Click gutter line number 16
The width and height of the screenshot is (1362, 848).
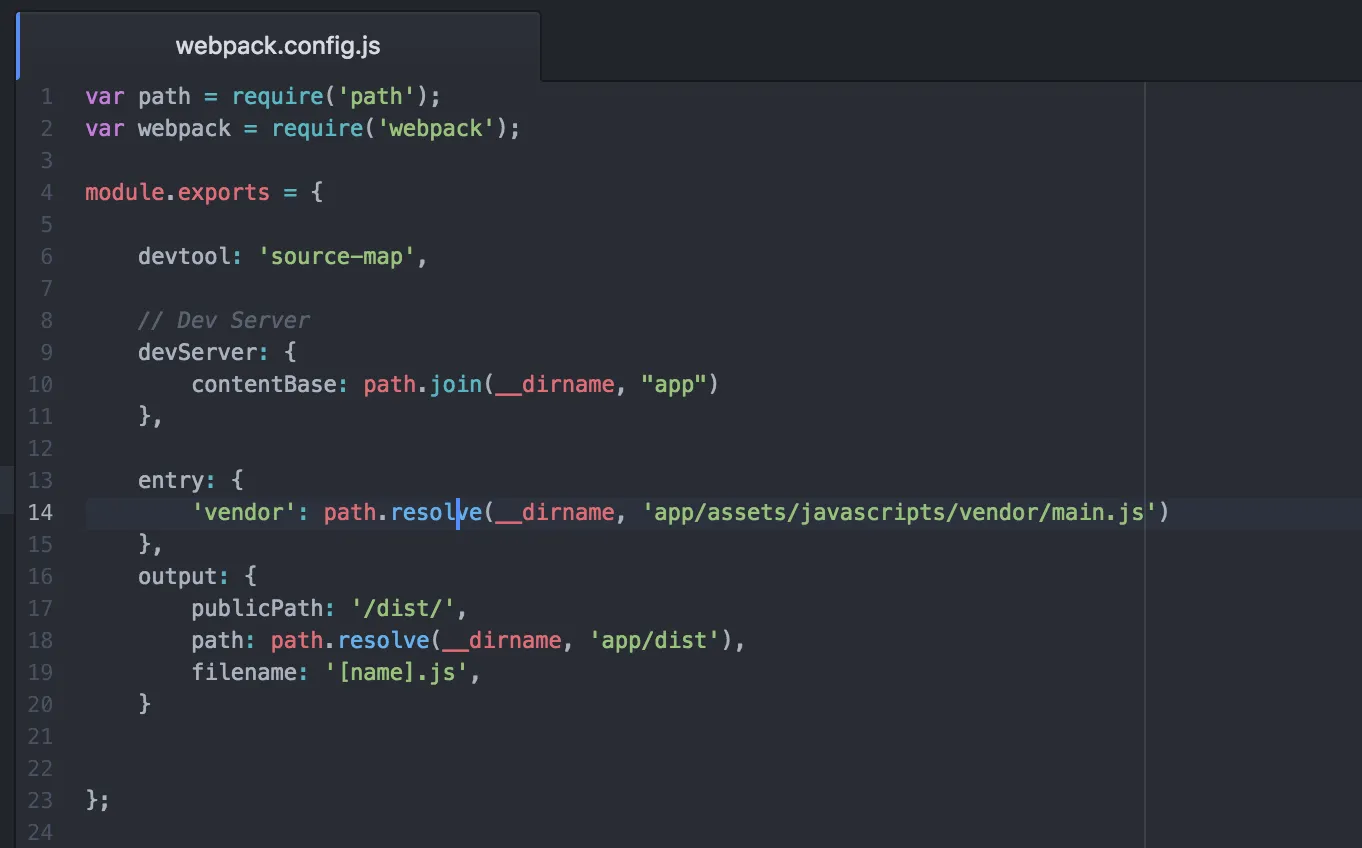41,576
